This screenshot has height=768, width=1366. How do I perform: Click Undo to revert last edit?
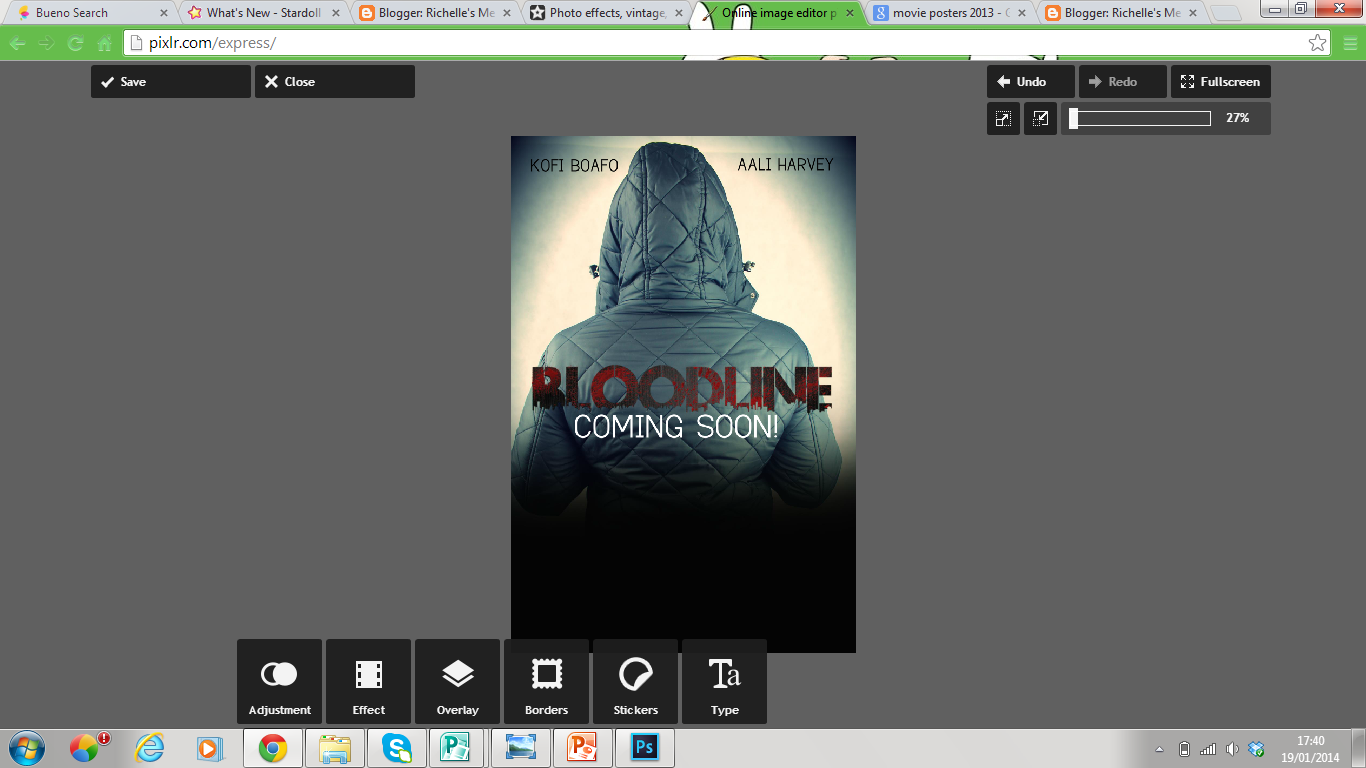coord(1030,81)
